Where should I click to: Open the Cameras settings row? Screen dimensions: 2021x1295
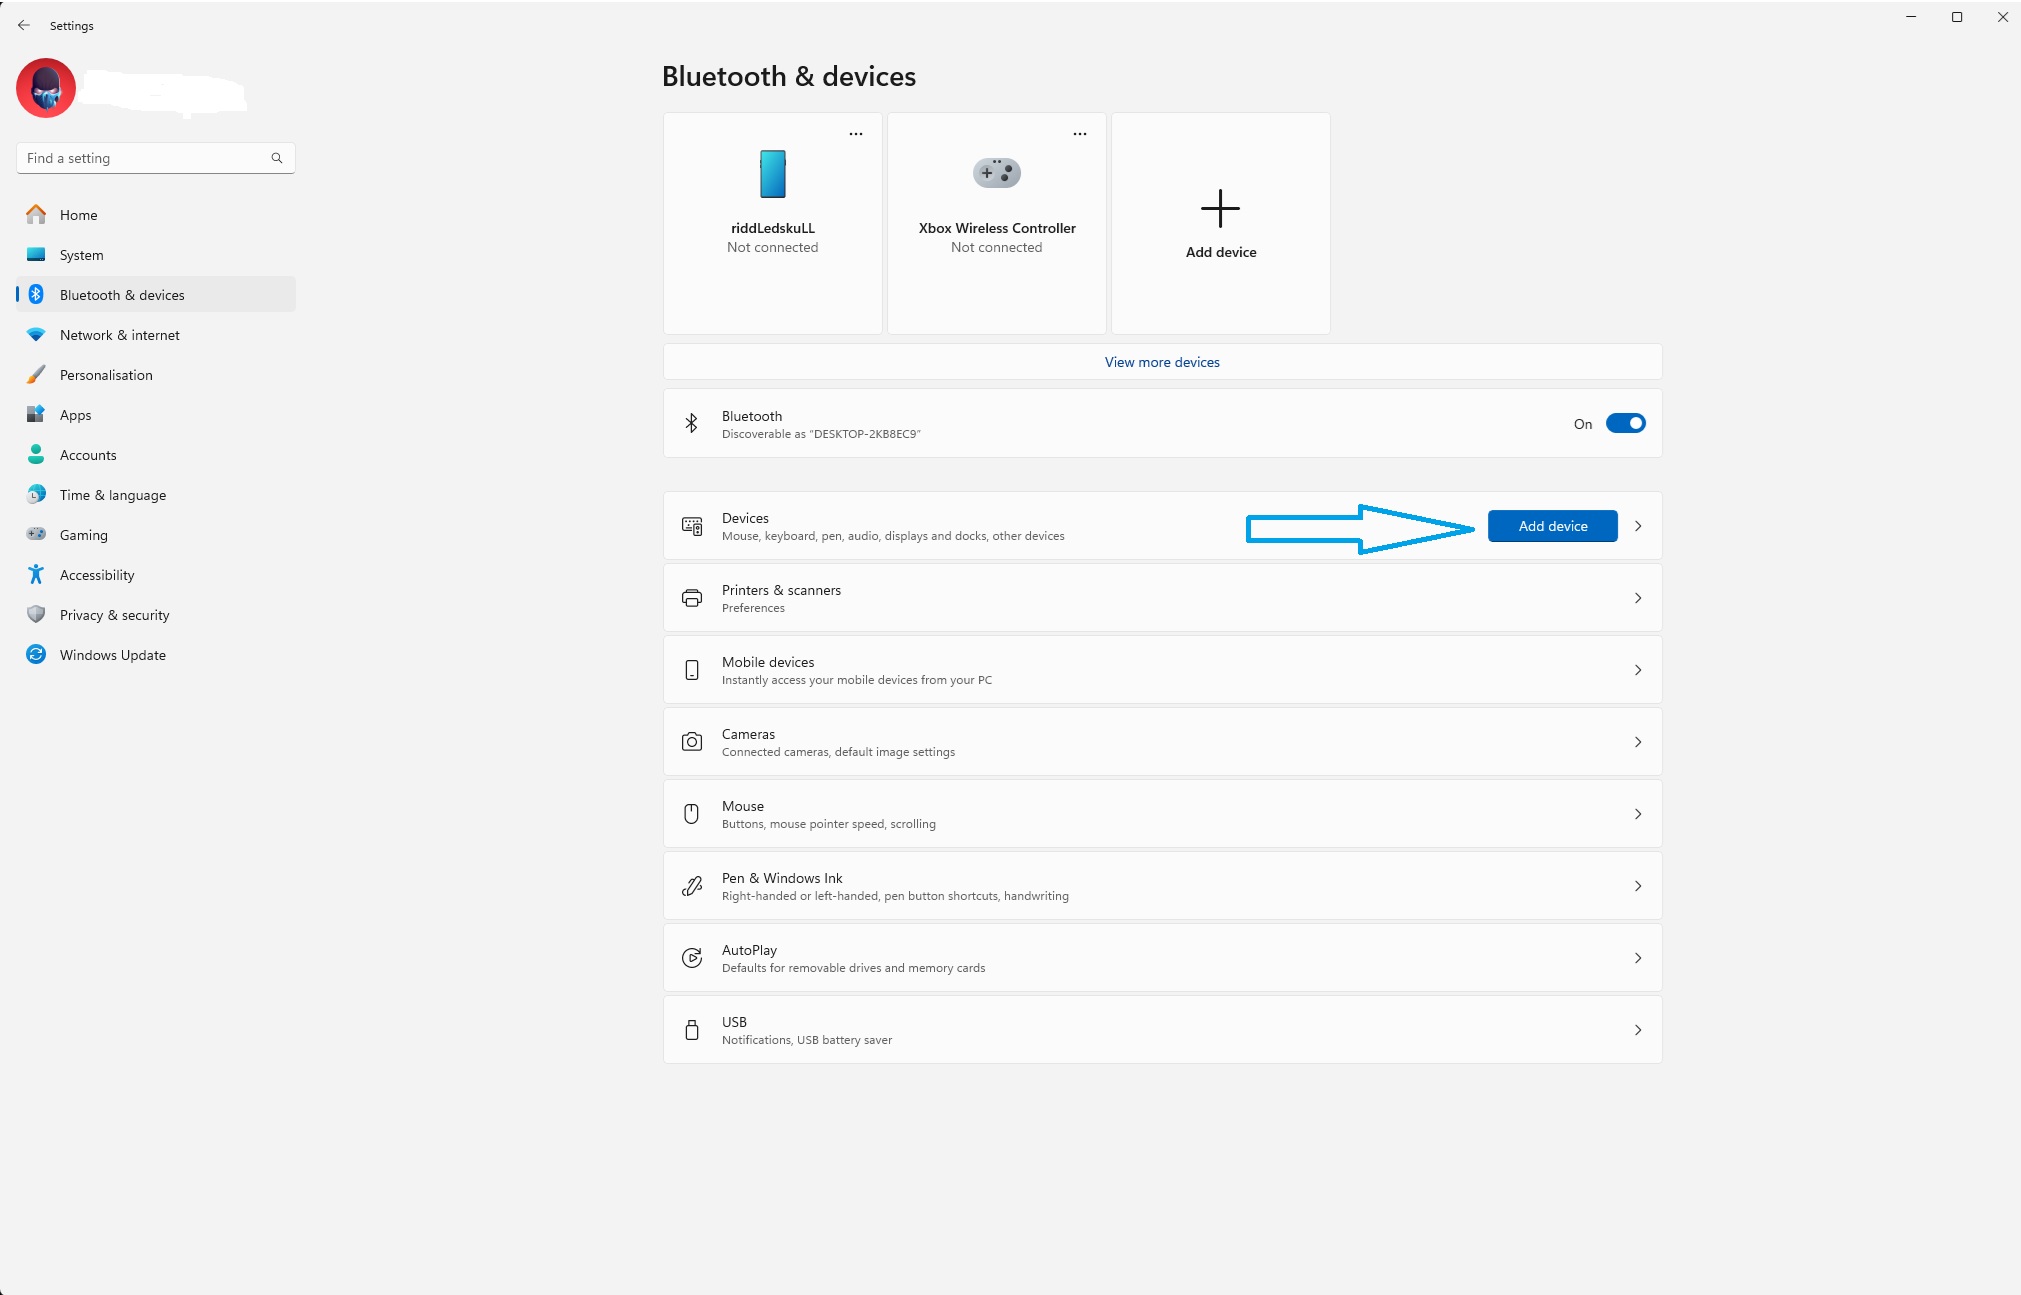[1162, 742]
